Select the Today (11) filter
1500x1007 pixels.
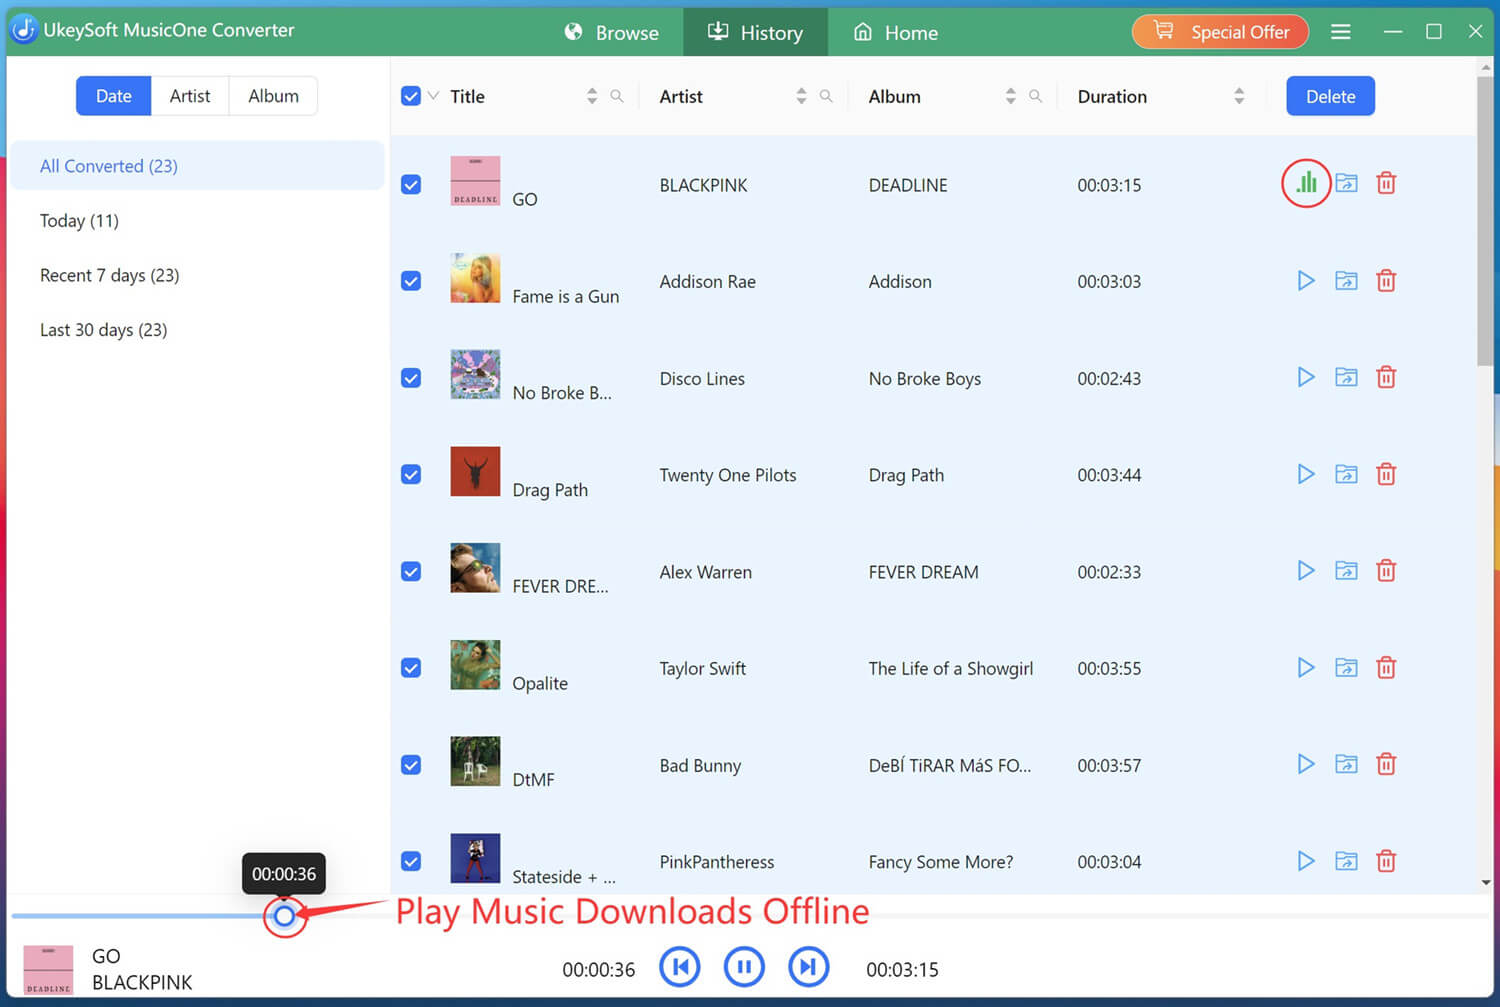[x=79, y=220]
